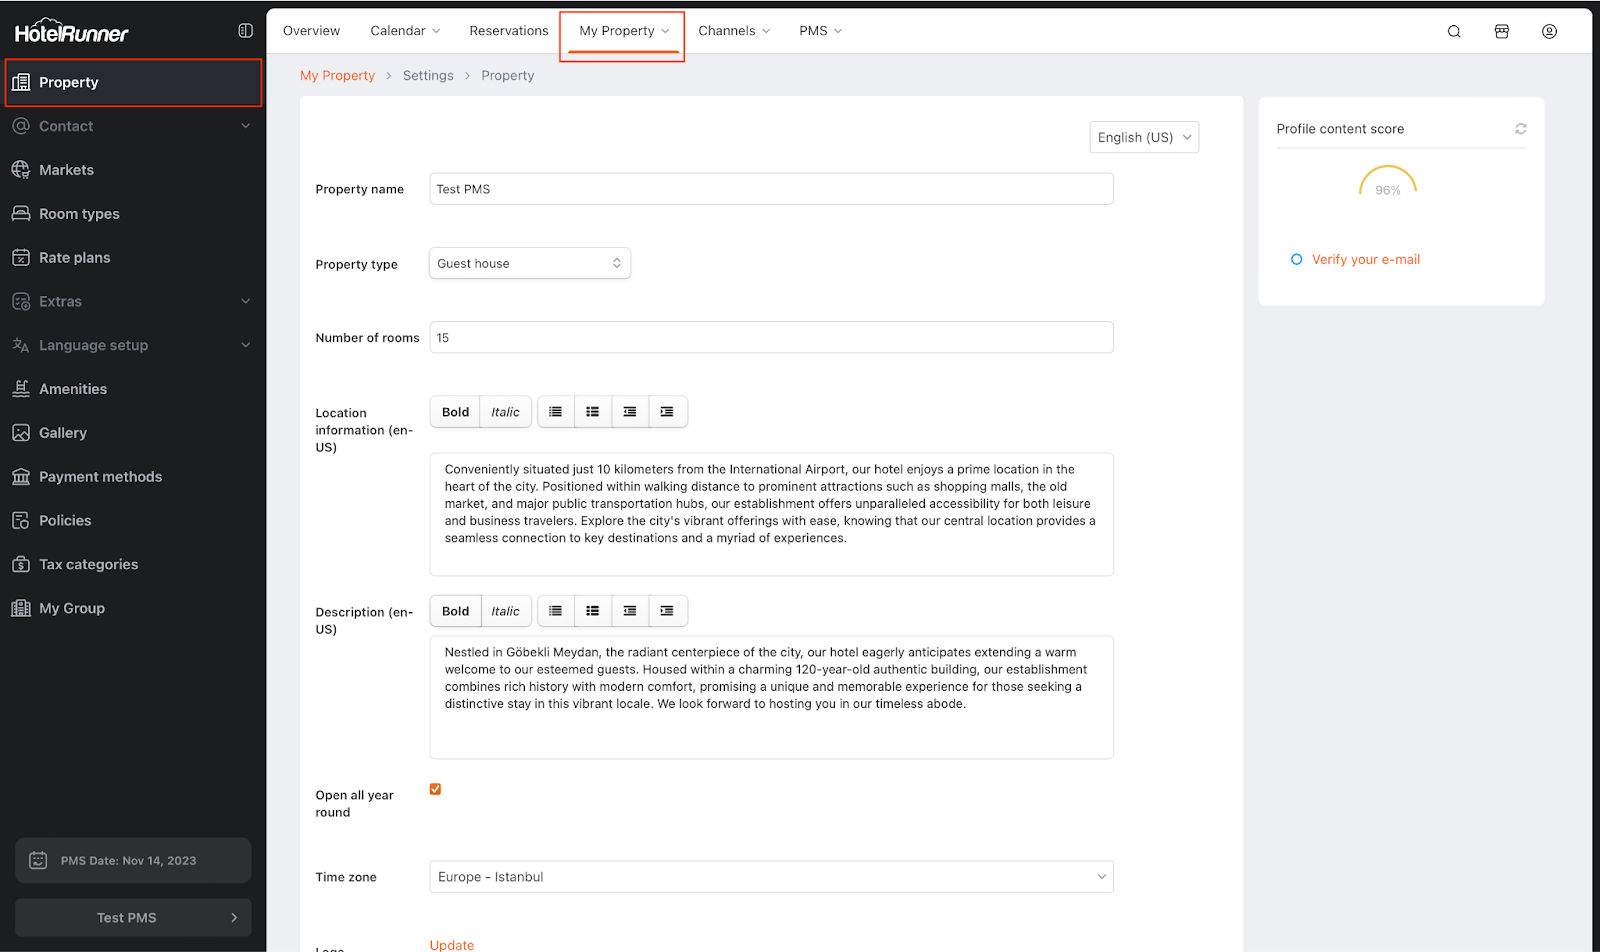
Task: Click into the Number of rooms field
Action: pos(771,338)
